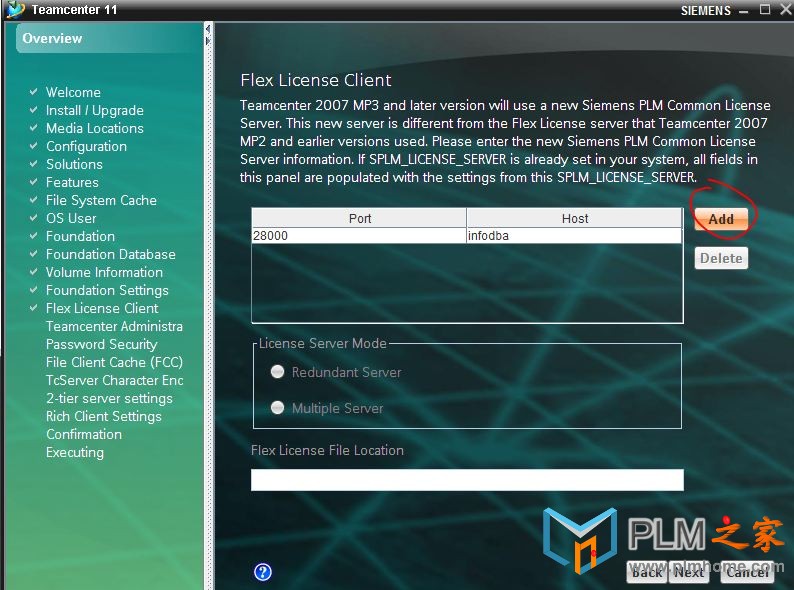The image size is (794, 590).
Task: Select Password Security step
Action: pos(102,344)
